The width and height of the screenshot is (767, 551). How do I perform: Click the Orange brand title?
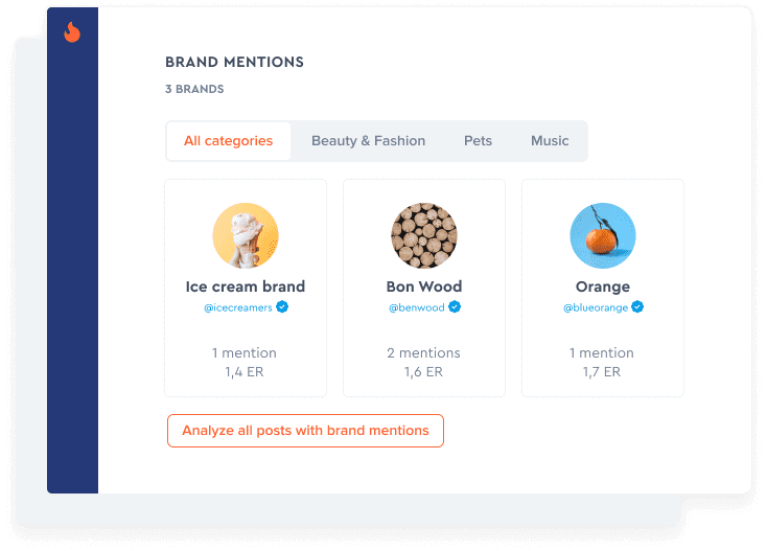603,287
